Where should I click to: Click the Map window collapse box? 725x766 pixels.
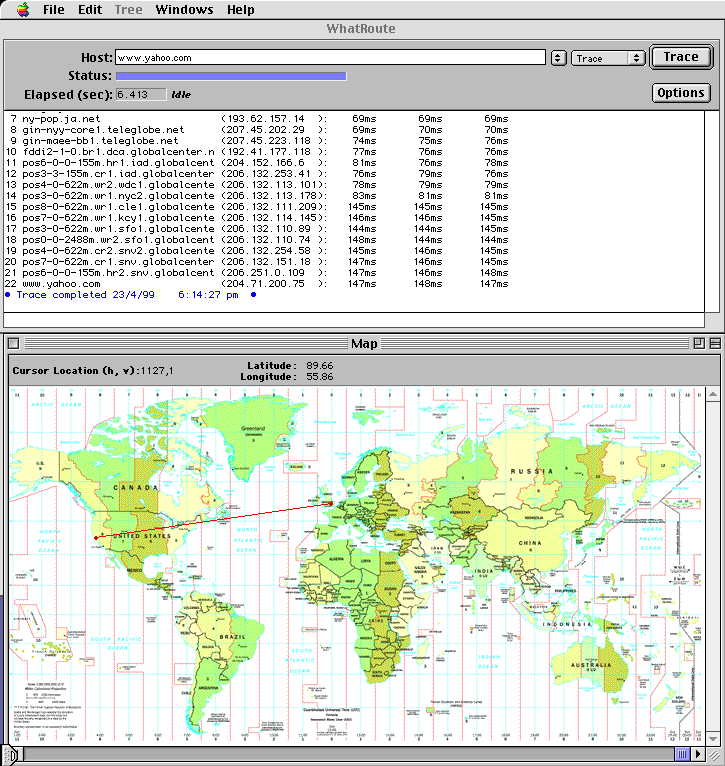coord(715,343)
